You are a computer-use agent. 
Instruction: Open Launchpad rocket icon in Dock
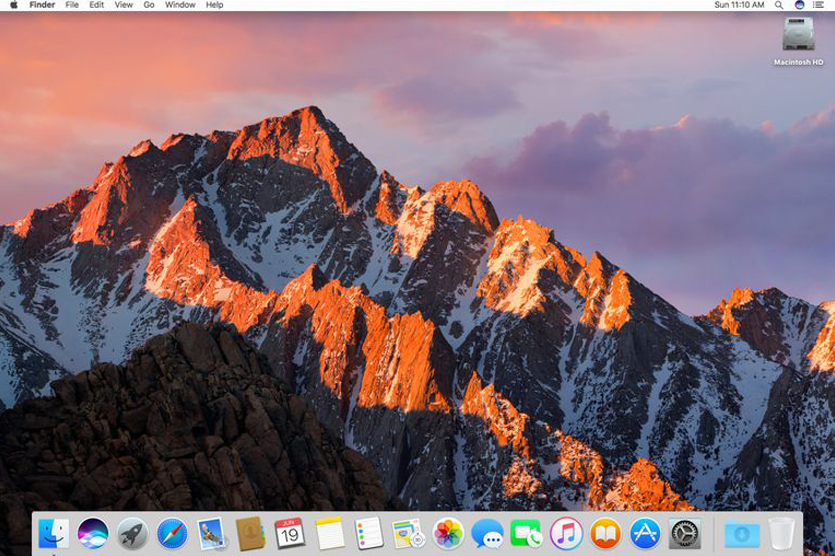click(x=132, y=533)
